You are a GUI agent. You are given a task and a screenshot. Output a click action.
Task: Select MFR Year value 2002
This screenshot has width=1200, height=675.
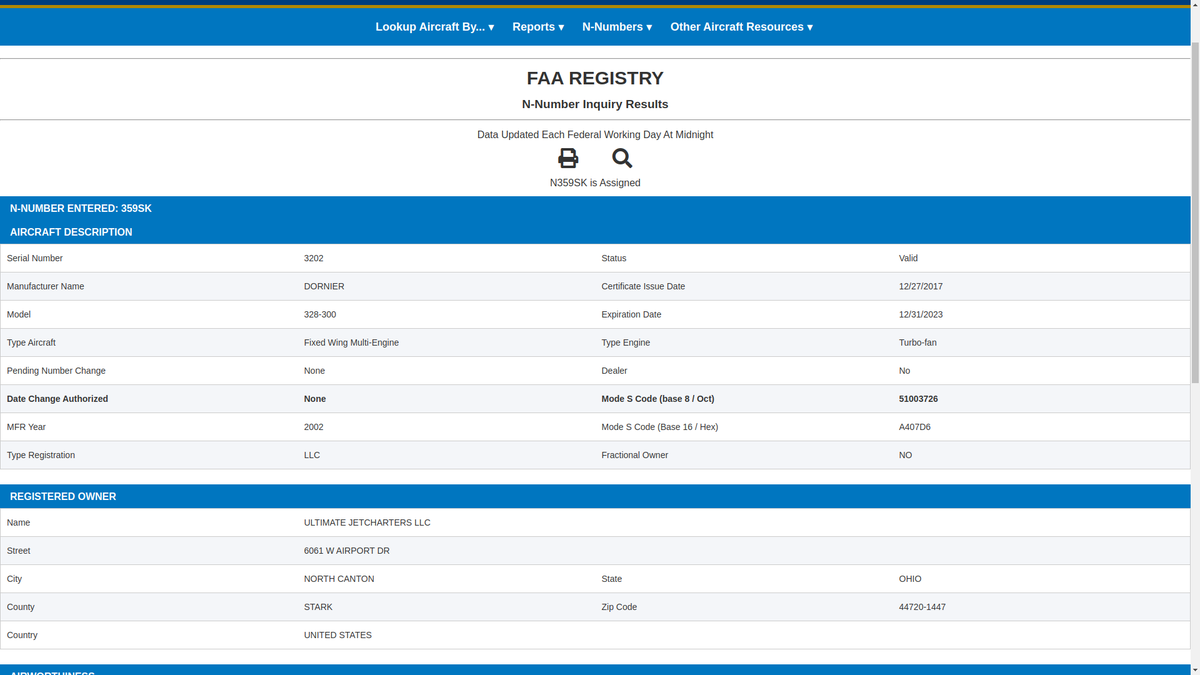click(313, 427)
